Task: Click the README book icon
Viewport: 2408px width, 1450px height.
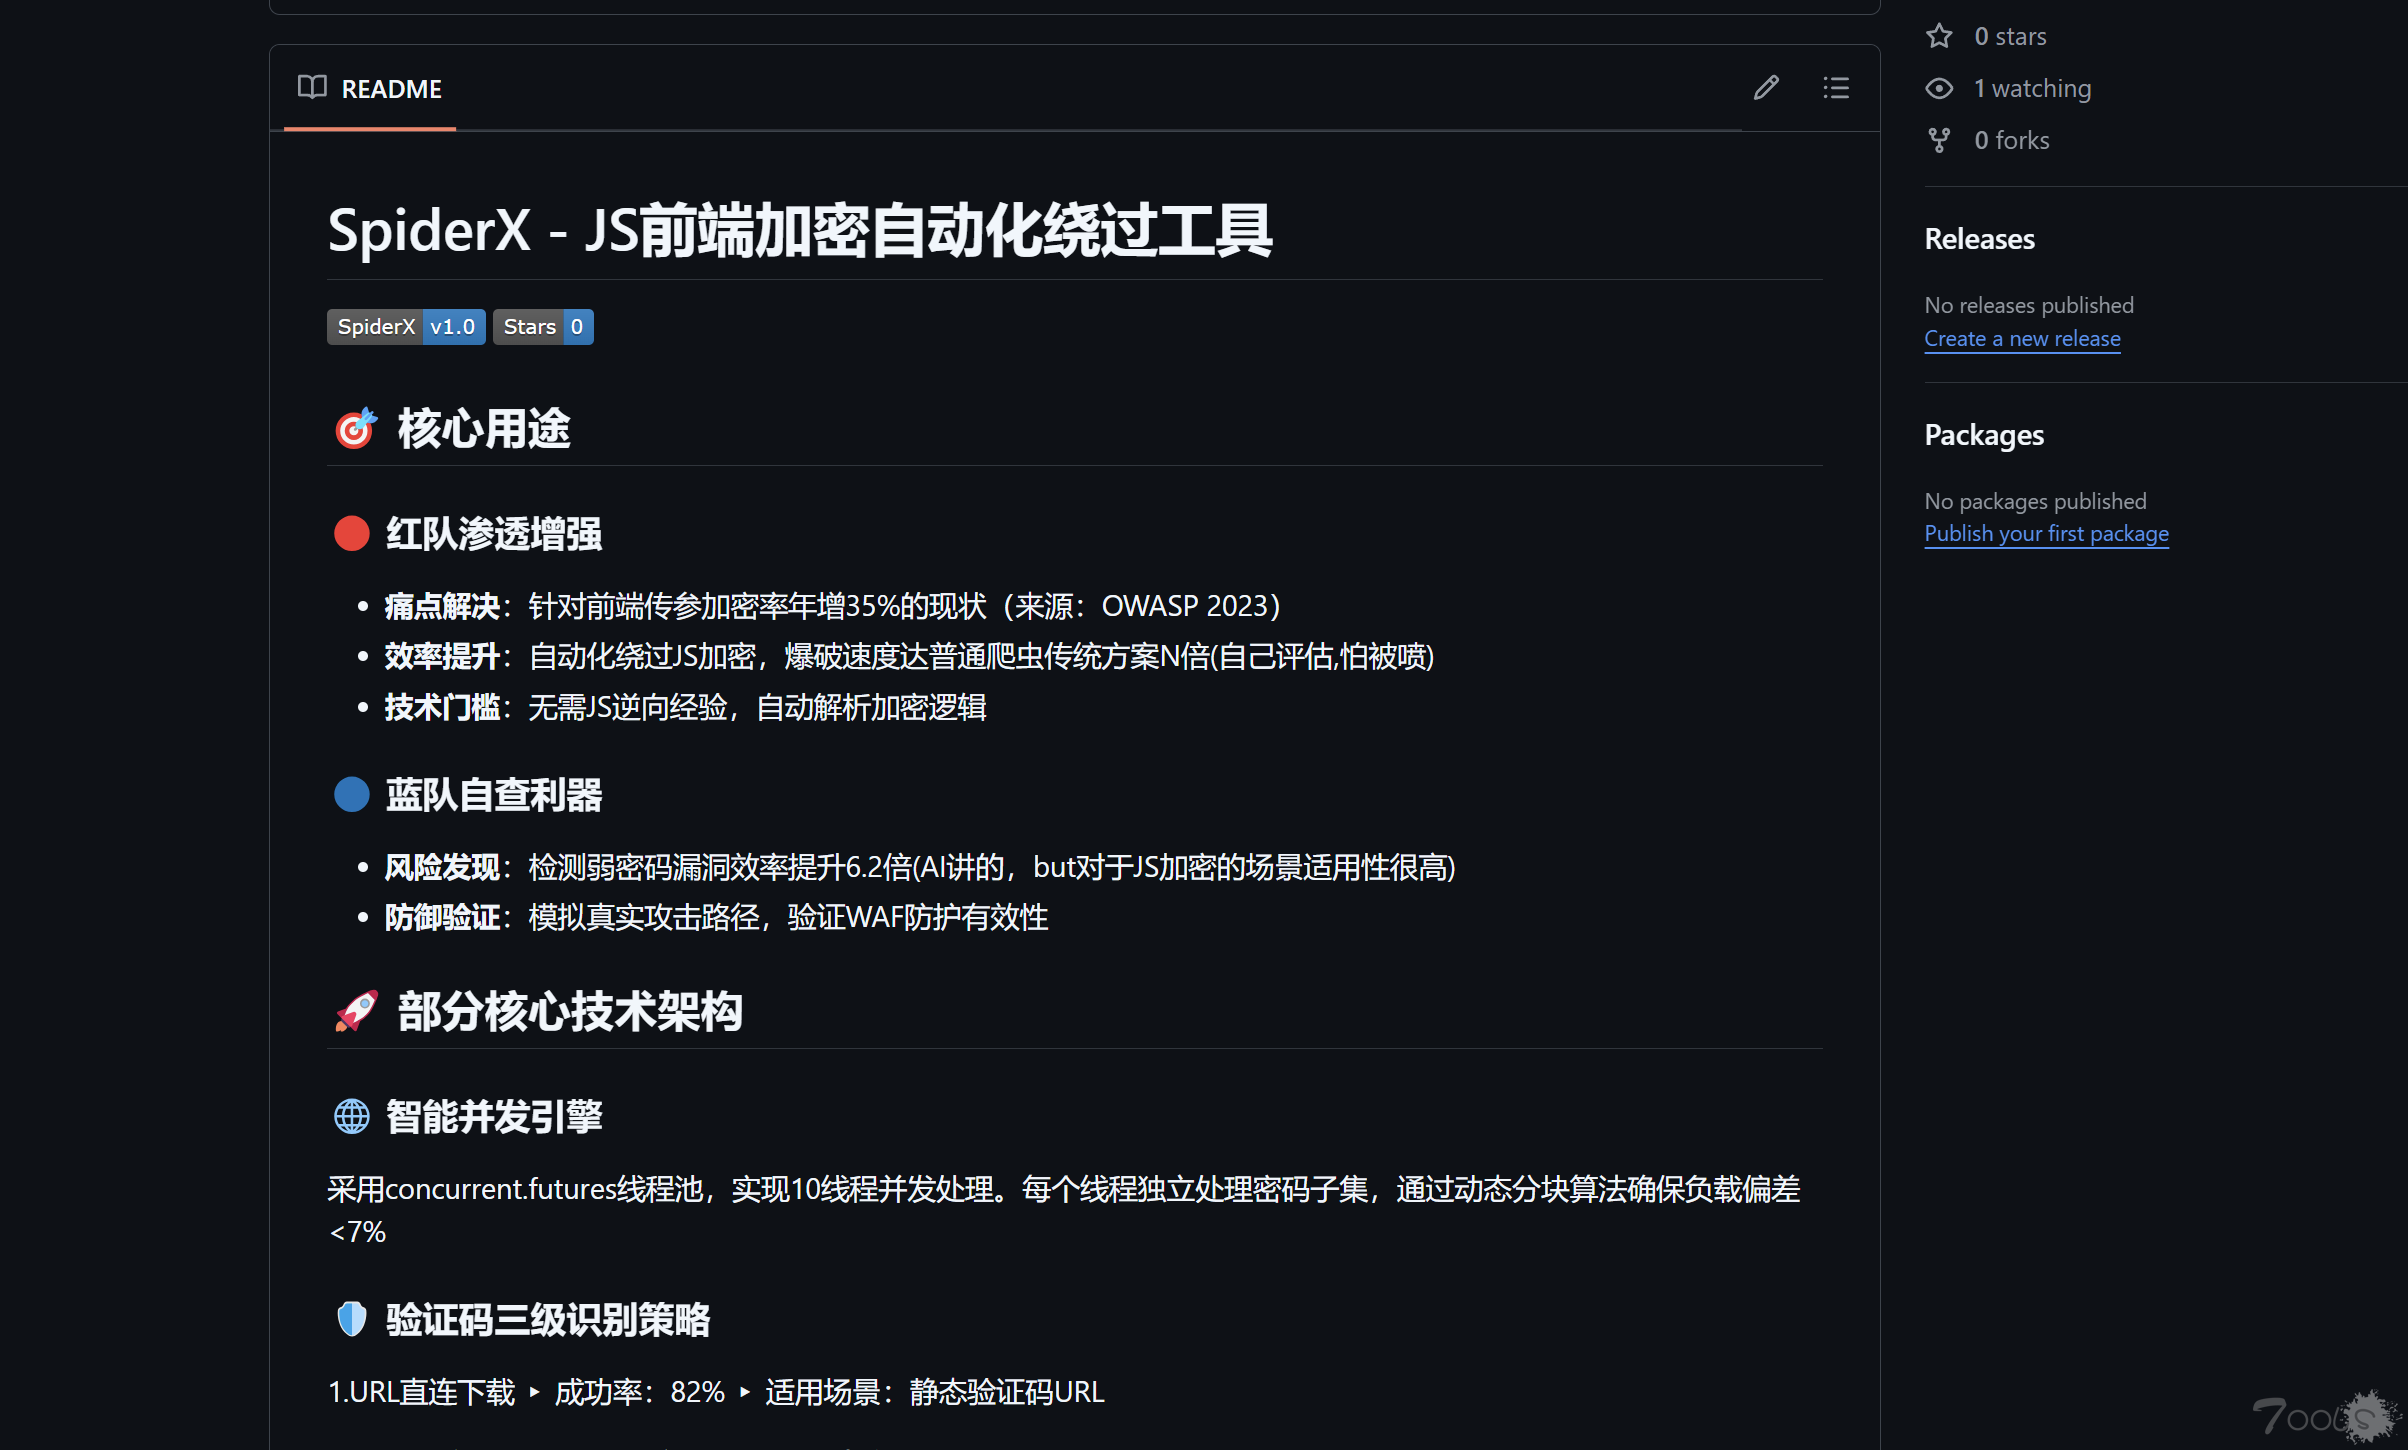Action: click(x=312, y=88)
